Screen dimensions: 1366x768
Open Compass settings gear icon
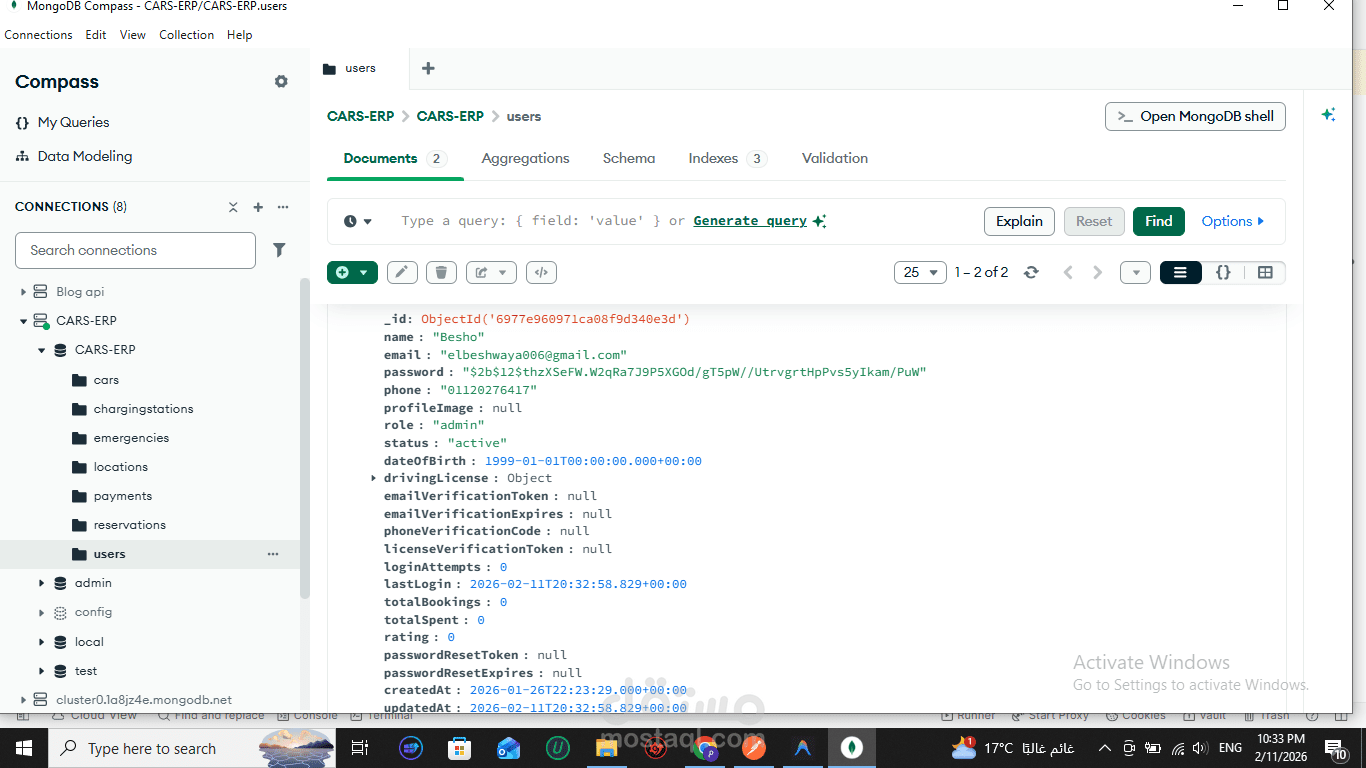coord(281,82)
